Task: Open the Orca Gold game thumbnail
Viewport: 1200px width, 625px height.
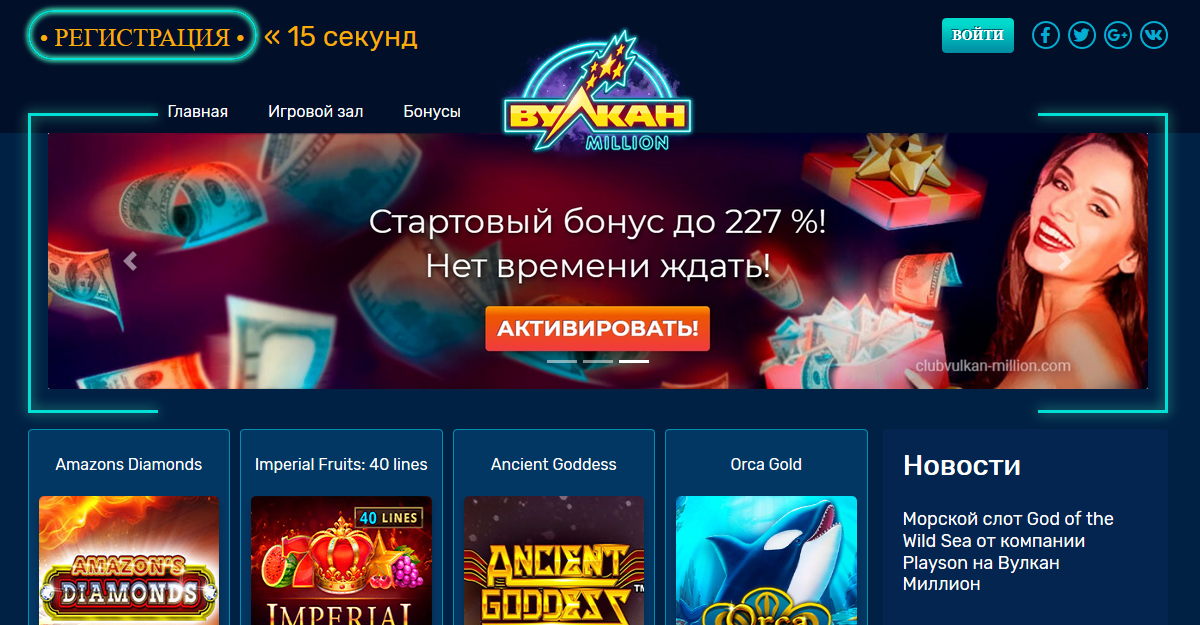Action: click(766, 560)
